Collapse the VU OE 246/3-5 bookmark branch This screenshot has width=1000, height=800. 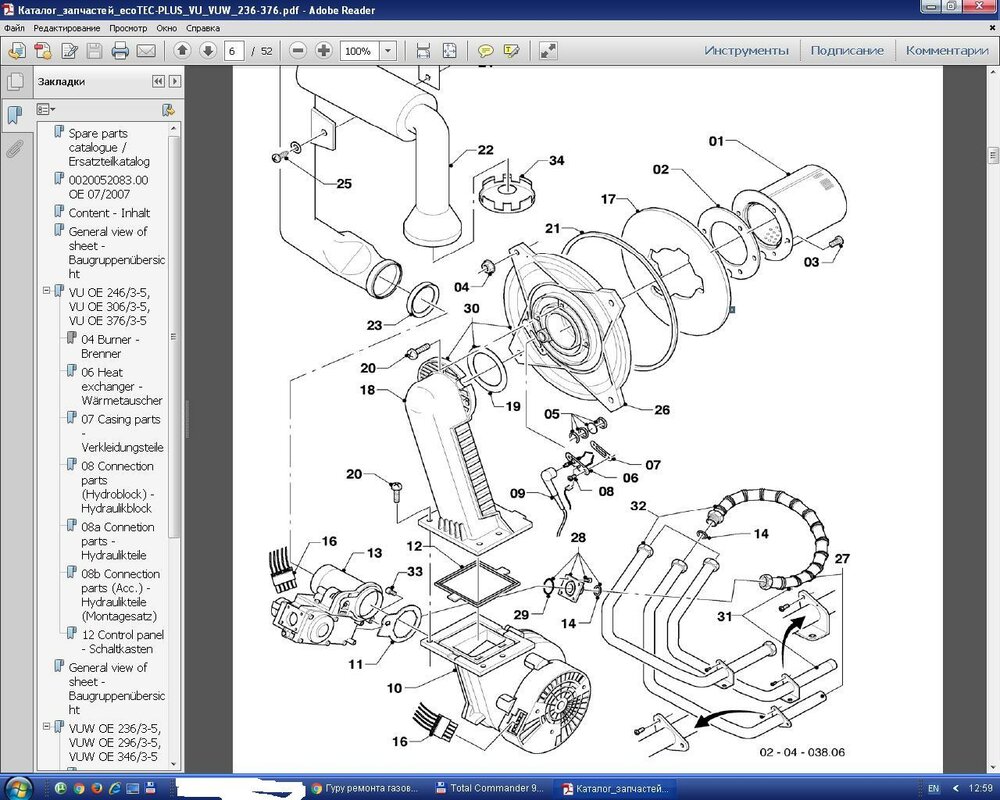click(46, 291)
